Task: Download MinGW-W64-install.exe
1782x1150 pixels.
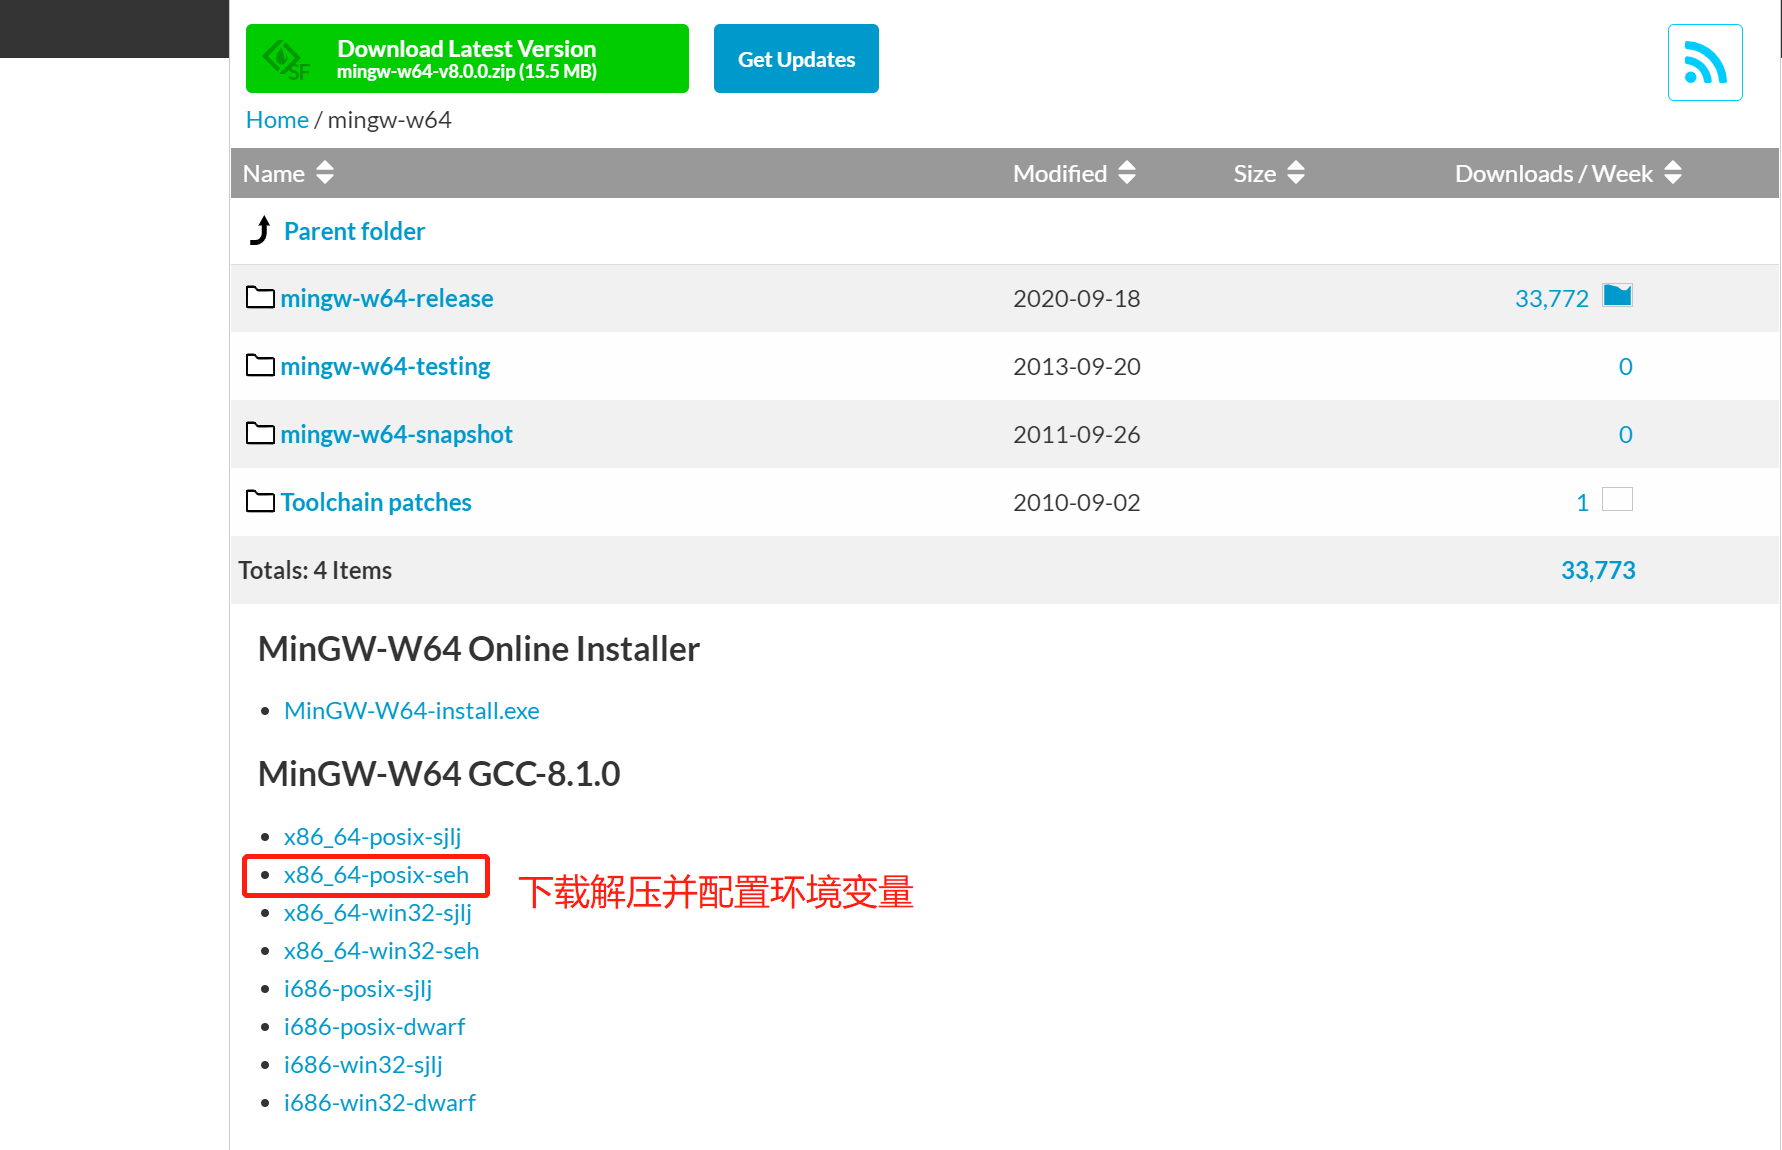Action: point(411,710)
